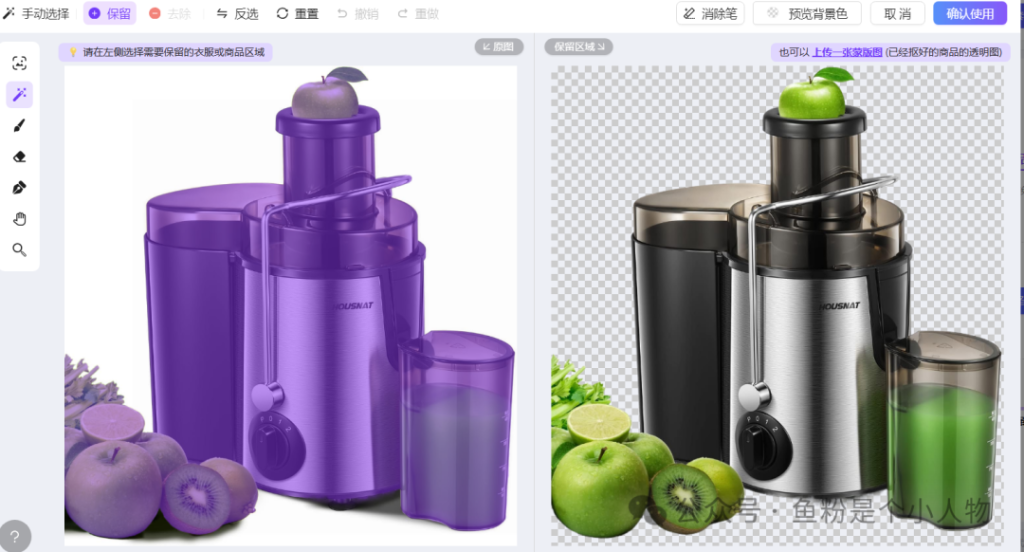Collapse the 原图 original image panel
The height and width of the screenshot is (552, 1024).
point(499,46)
